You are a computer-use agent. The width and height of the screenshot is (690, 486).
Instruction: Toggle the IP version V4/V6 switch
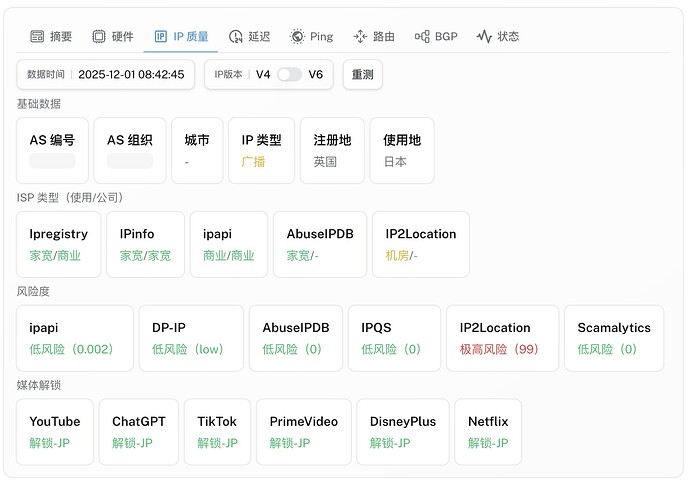pyautogui.click(x=289, y=74)
